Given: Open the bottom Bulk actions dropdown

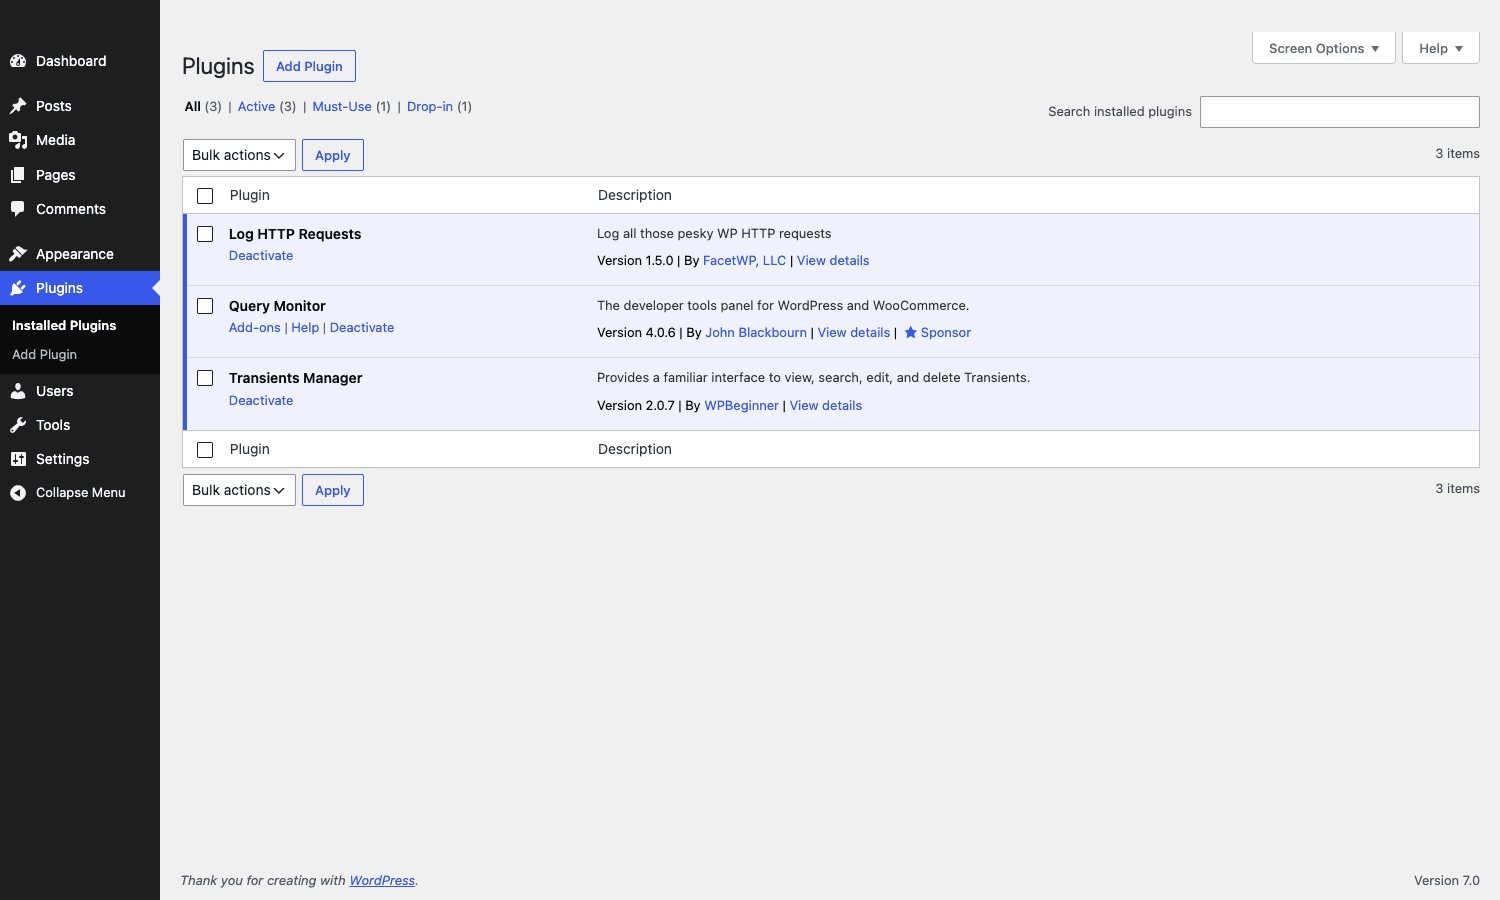Looking at the screenshot, I should (x=239, y=490).
